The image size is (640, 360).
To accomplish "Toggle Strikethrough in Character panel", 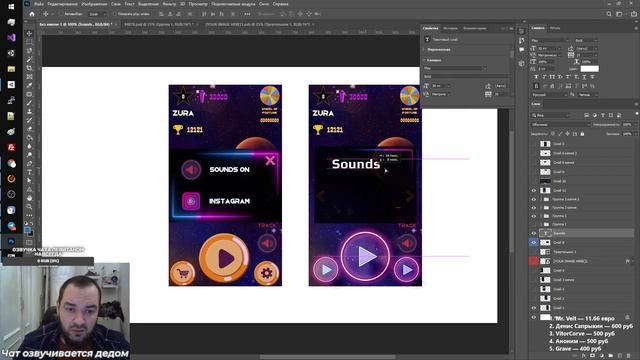I will click(x=592, y=77).
